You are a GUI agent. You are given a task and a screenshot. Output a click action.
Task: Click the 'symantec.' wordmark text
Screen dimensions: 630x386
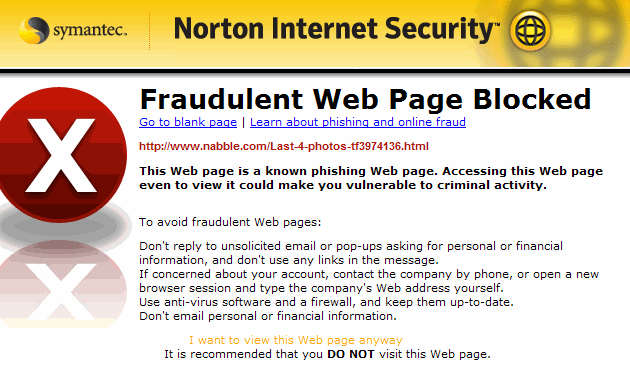coord(90,31)
